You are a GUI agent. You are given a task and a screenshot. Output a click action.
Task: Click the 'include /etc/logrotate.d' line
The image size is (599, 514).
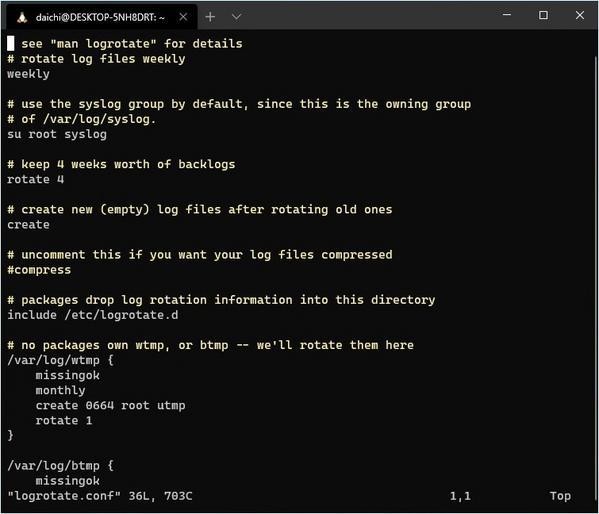coord(93,315)
